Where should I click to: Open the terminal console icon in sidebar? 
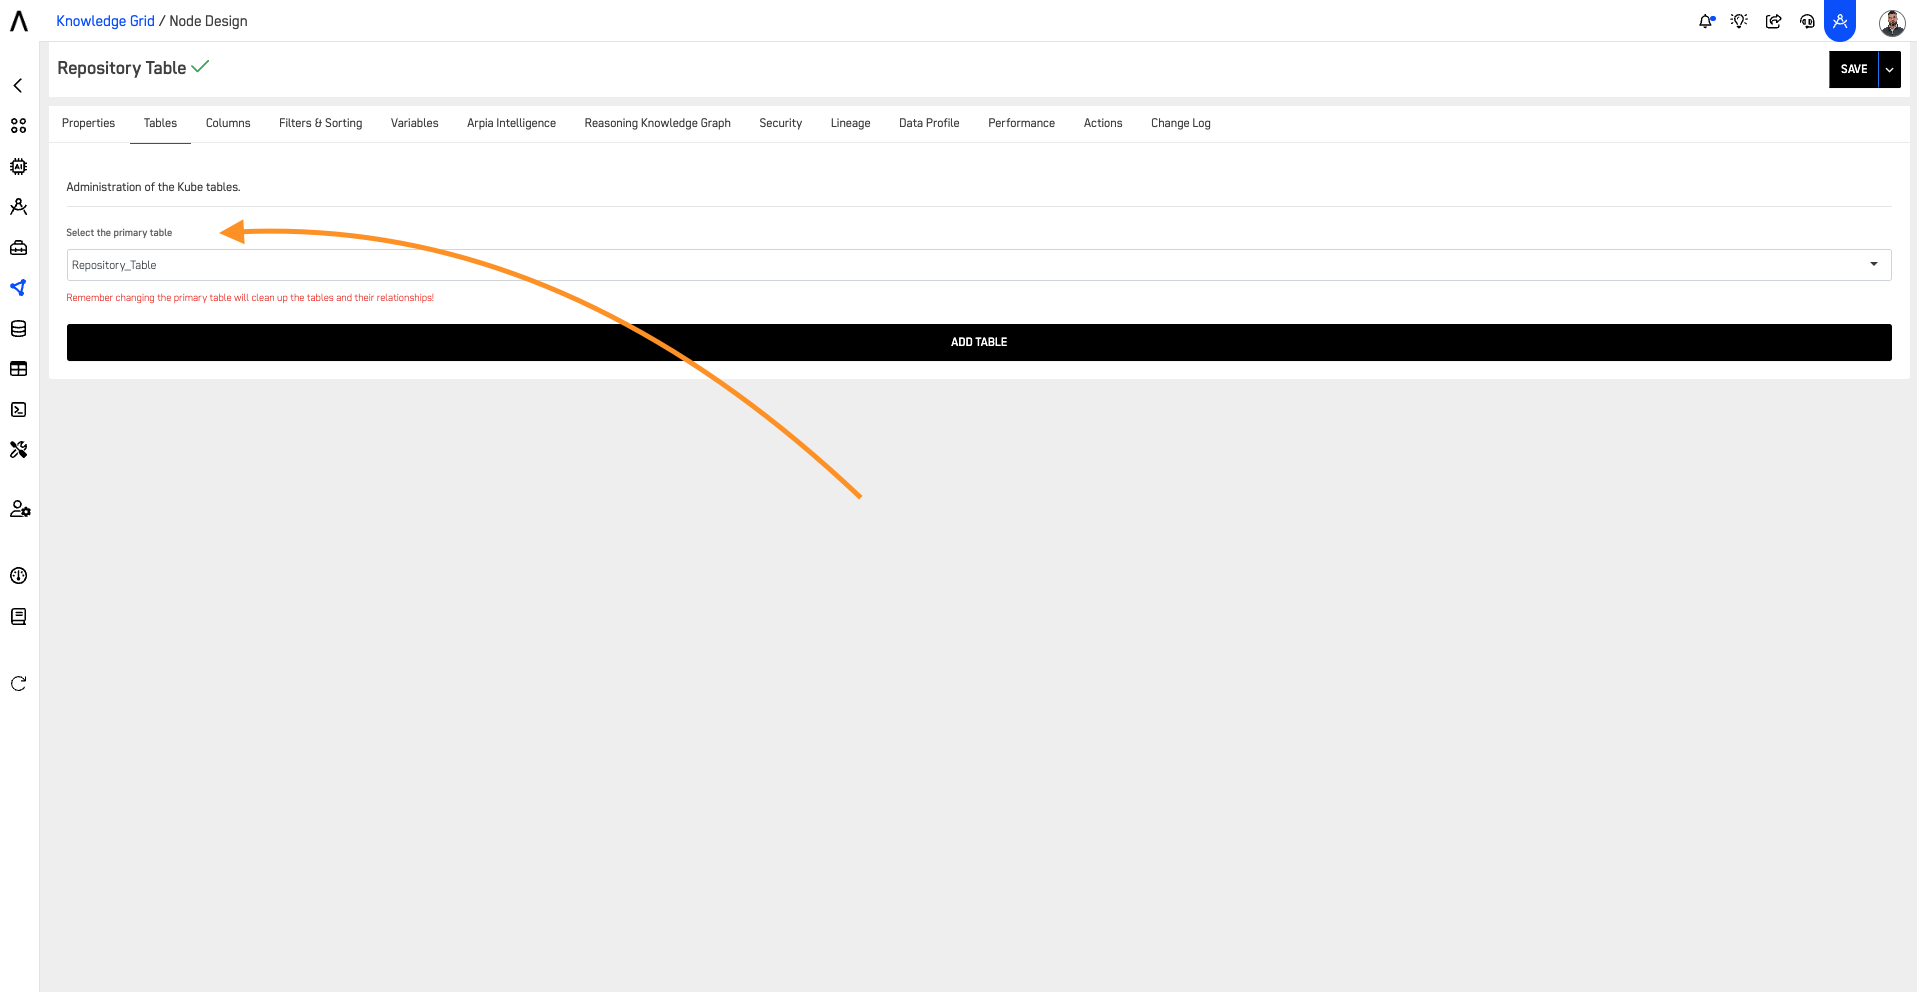[18, 410]
